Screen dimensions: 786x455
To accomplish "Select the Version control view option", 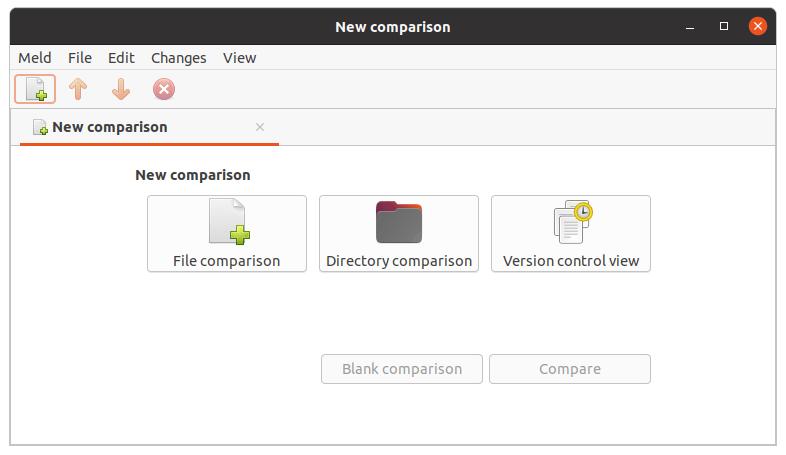I will click(571, 233).
